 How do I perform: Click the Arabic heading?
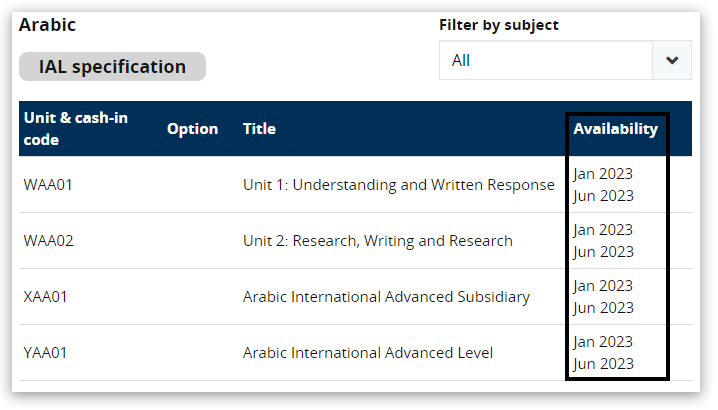pos(47,25)
